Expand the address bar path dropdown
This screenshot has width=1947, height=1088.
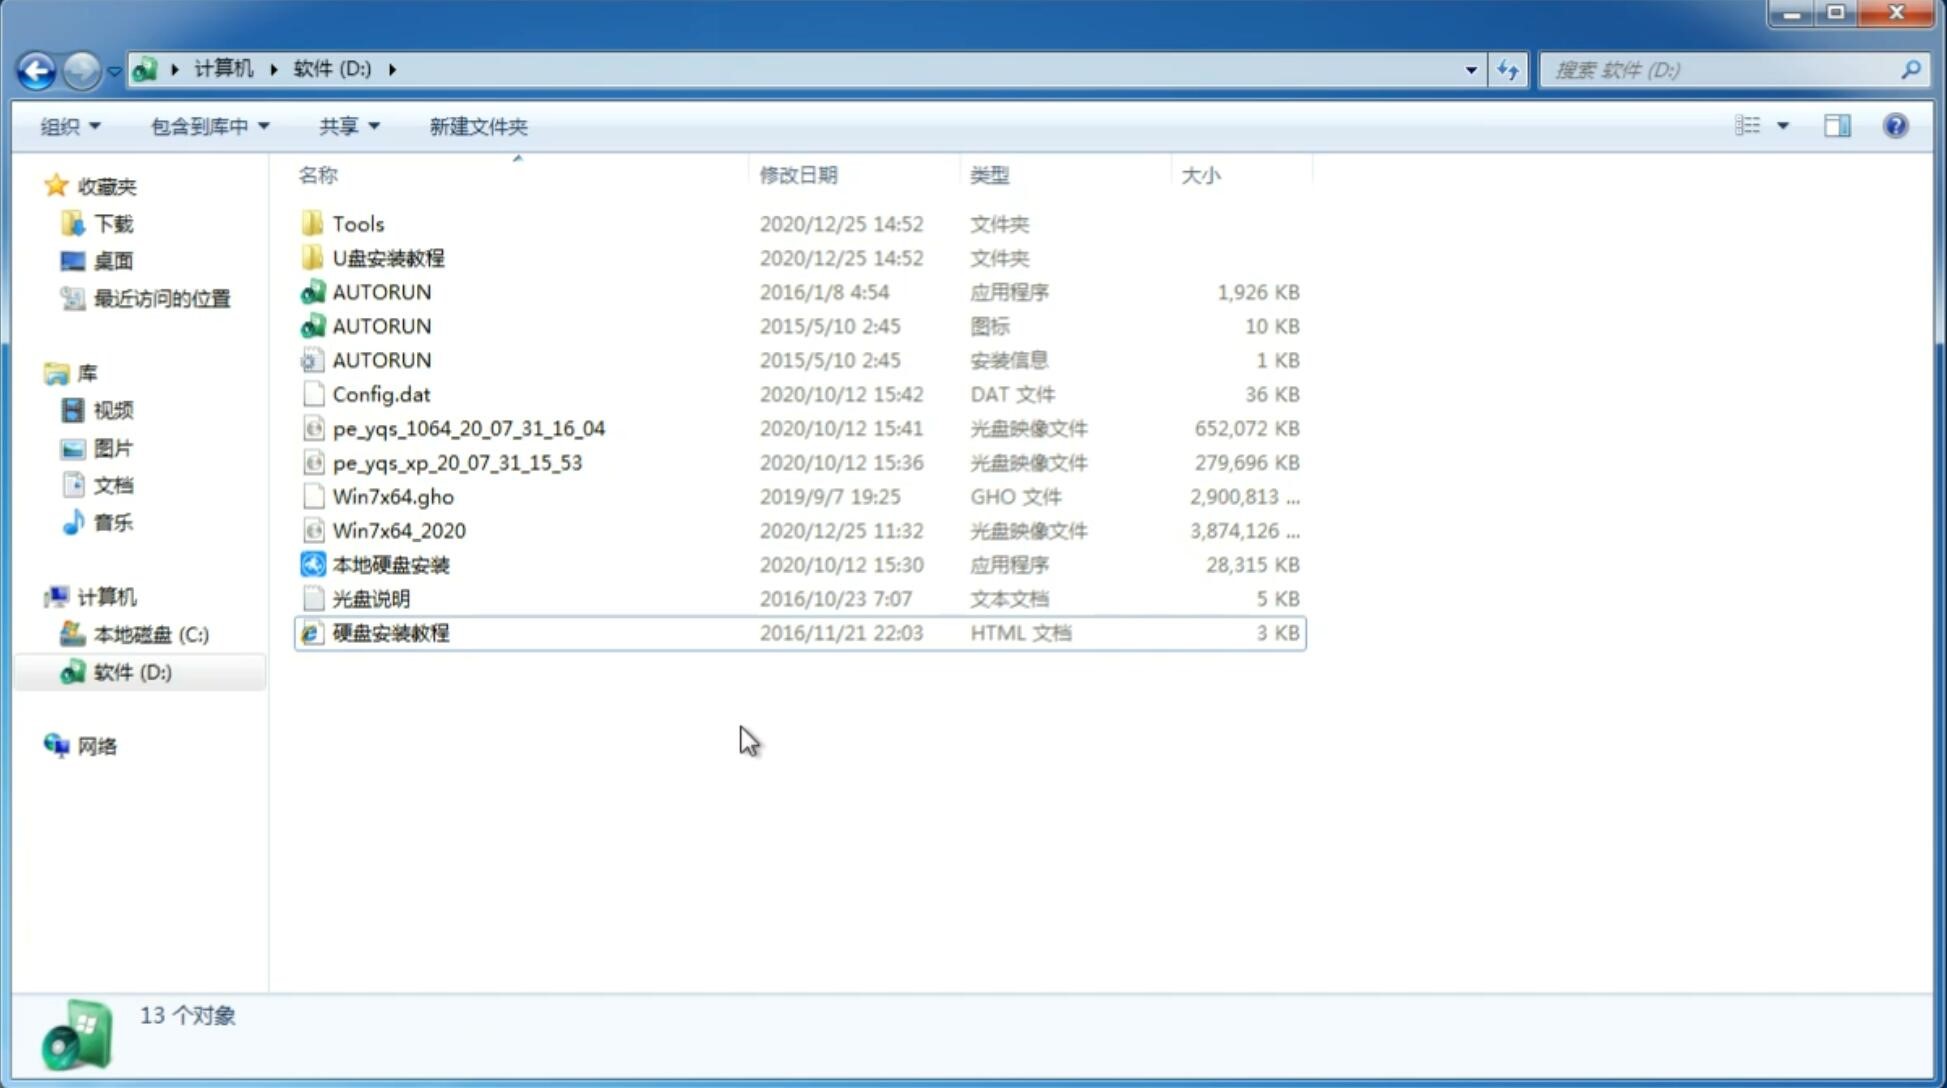1470,68
